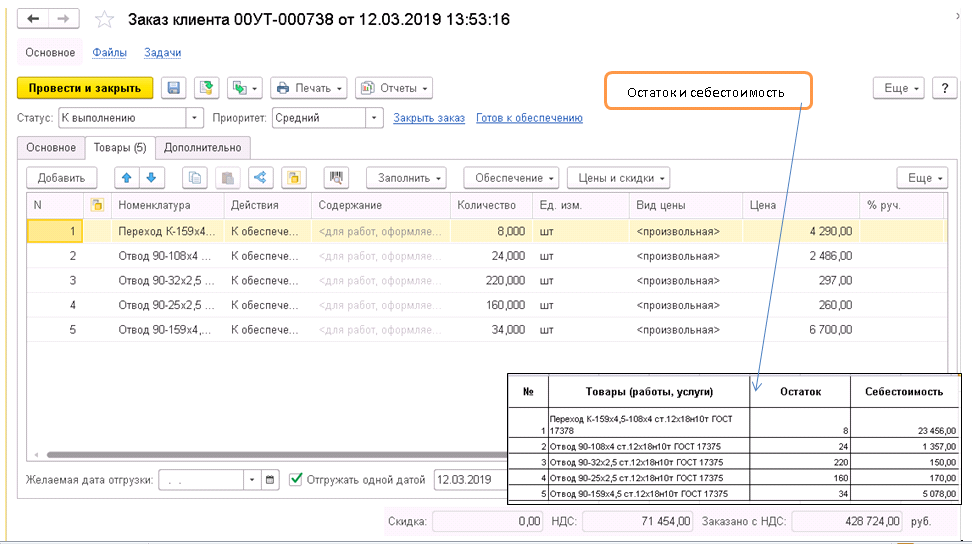The image size is (972, 544).
Task: Click the 'Закрыть заказ' link
Action: click(429, 118)
